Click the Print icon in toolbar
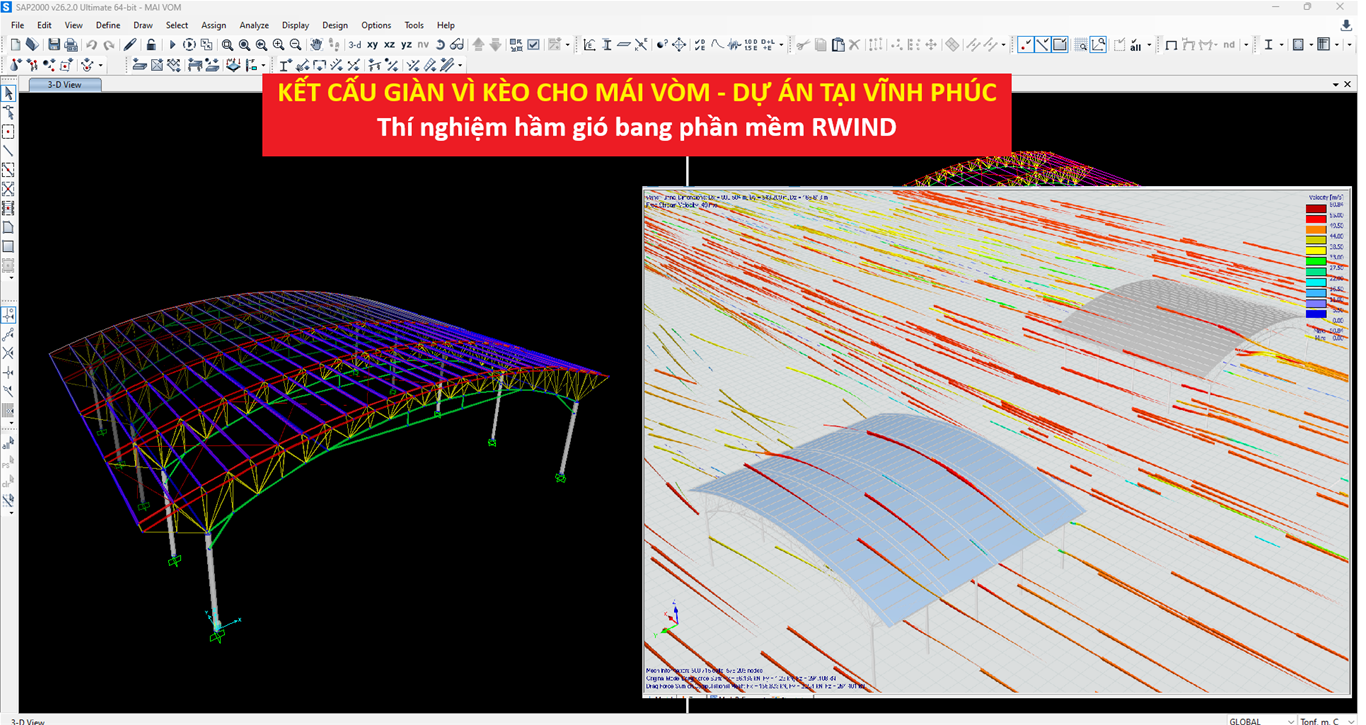Screen dimensions: 1366x725 (x=71, y=45)
